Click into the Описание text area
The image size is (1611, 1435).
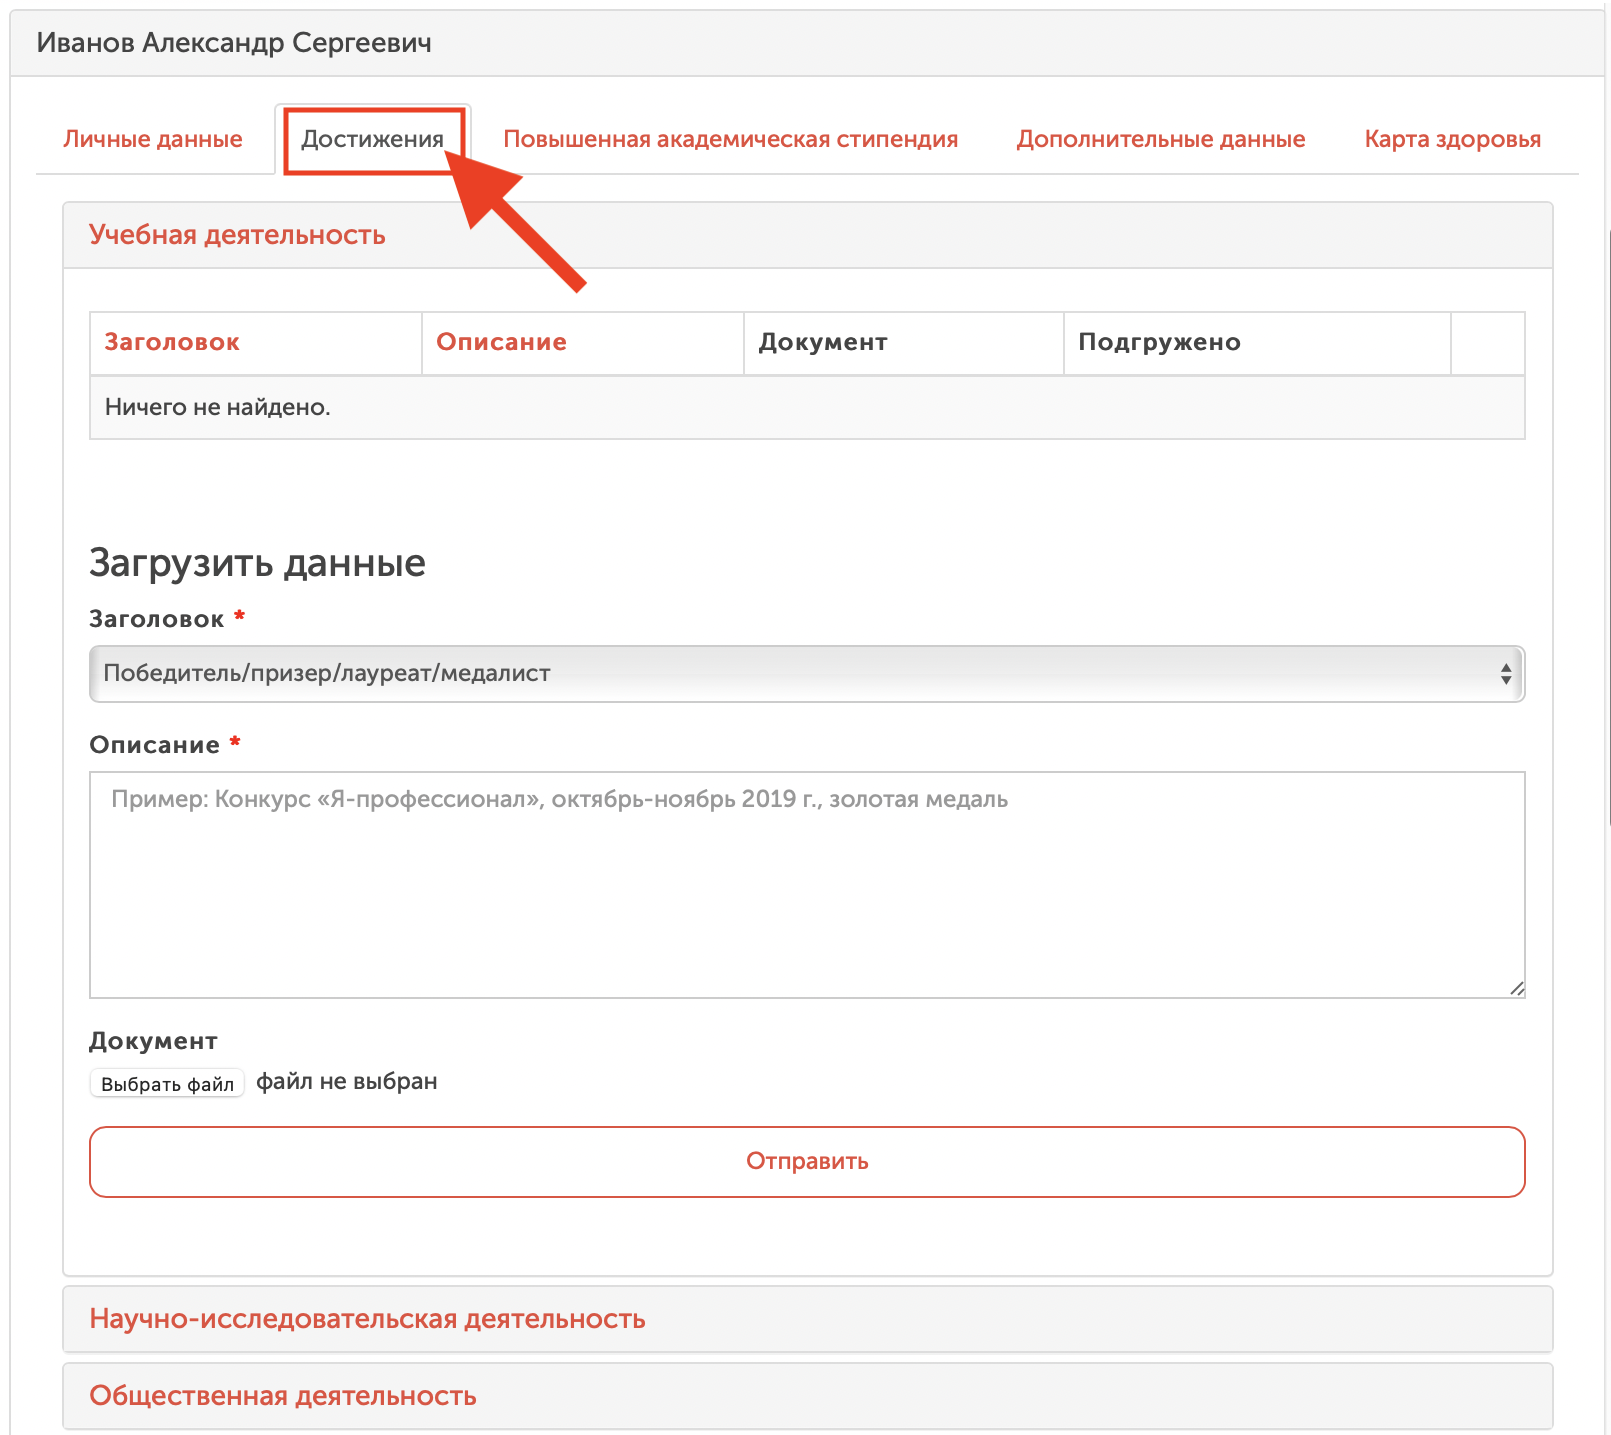(806, 885)
